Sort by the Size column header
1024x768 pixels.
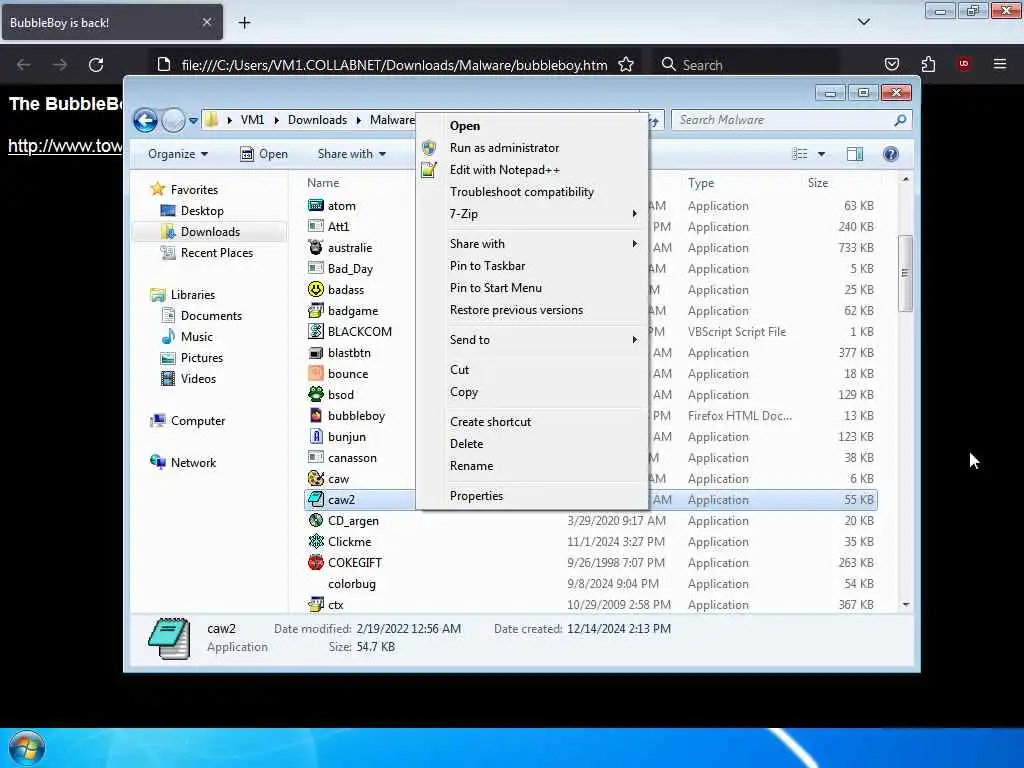(818, 183)
